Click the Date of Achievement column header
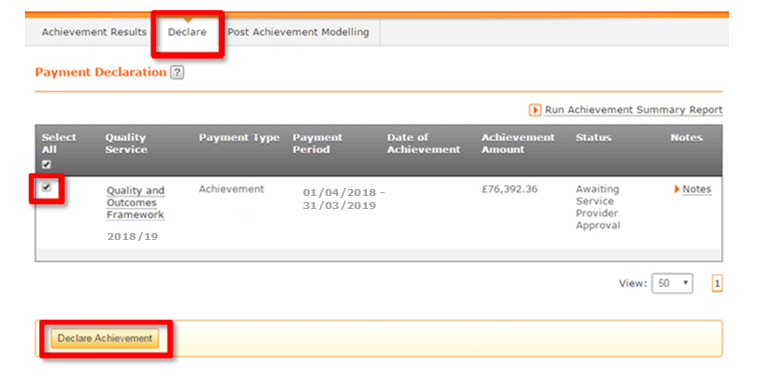This screenshot has width=766, height=385. pyautogui.click(x=424, y=144)
